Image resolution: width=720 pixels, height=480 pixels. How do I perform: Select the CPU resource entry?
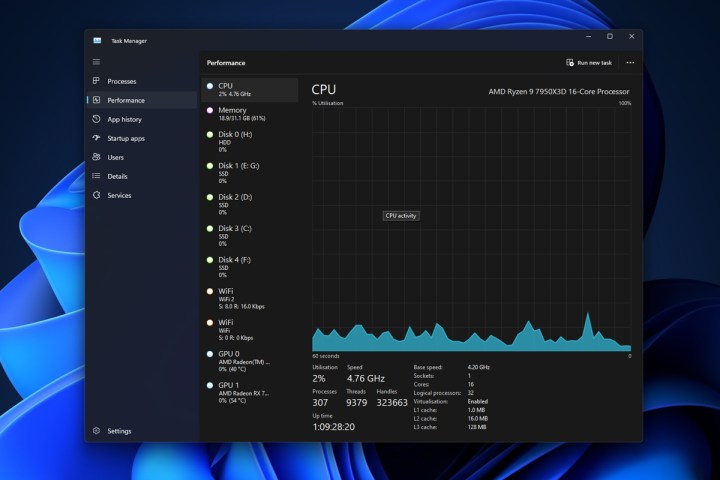pyautogui.click(x=249, y=90)
